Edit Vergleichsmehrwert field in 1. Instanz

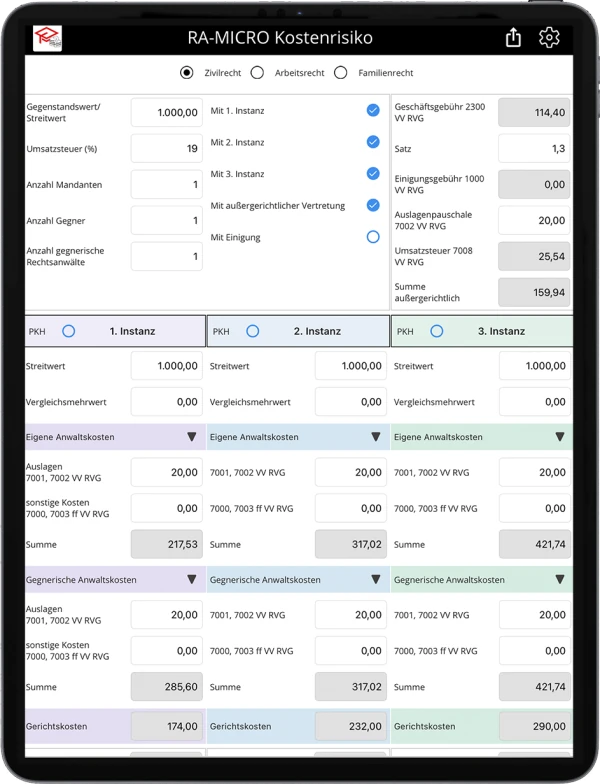(x=167, y=402)
